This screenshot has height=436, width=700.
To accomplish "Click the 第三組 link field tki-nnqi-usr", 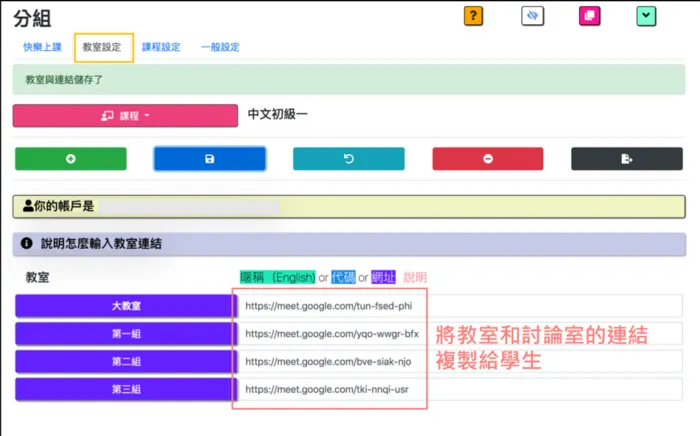I will 460,389.
